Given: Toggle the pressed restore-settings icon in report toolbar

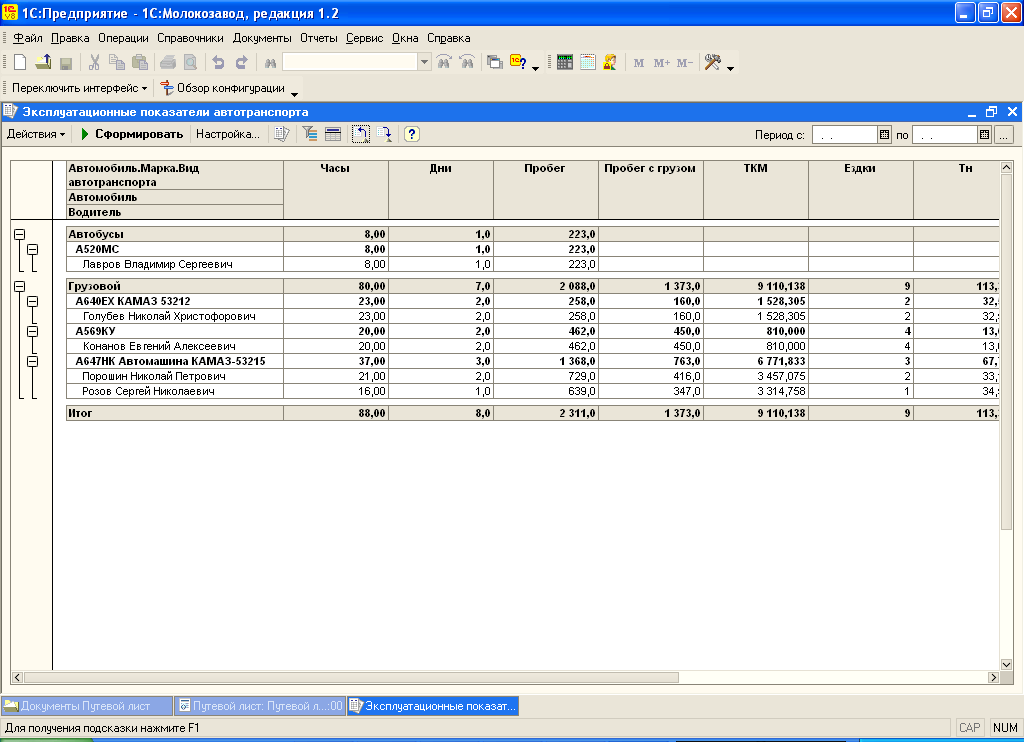Looking at the screenshot, I should [361, 134].
